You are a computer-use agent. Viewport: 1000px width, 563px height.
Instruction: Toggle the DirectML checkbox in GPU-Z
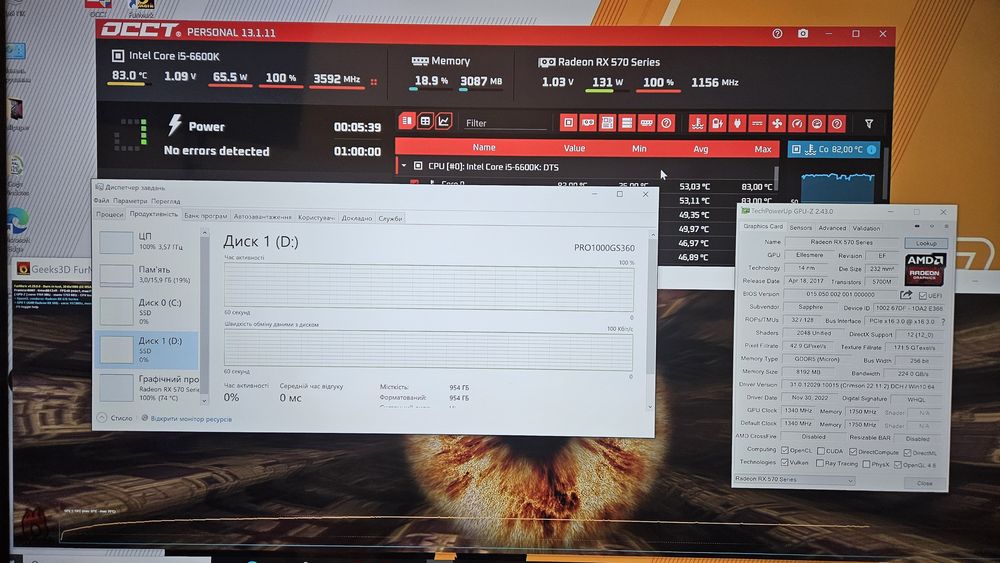[907, 453]
